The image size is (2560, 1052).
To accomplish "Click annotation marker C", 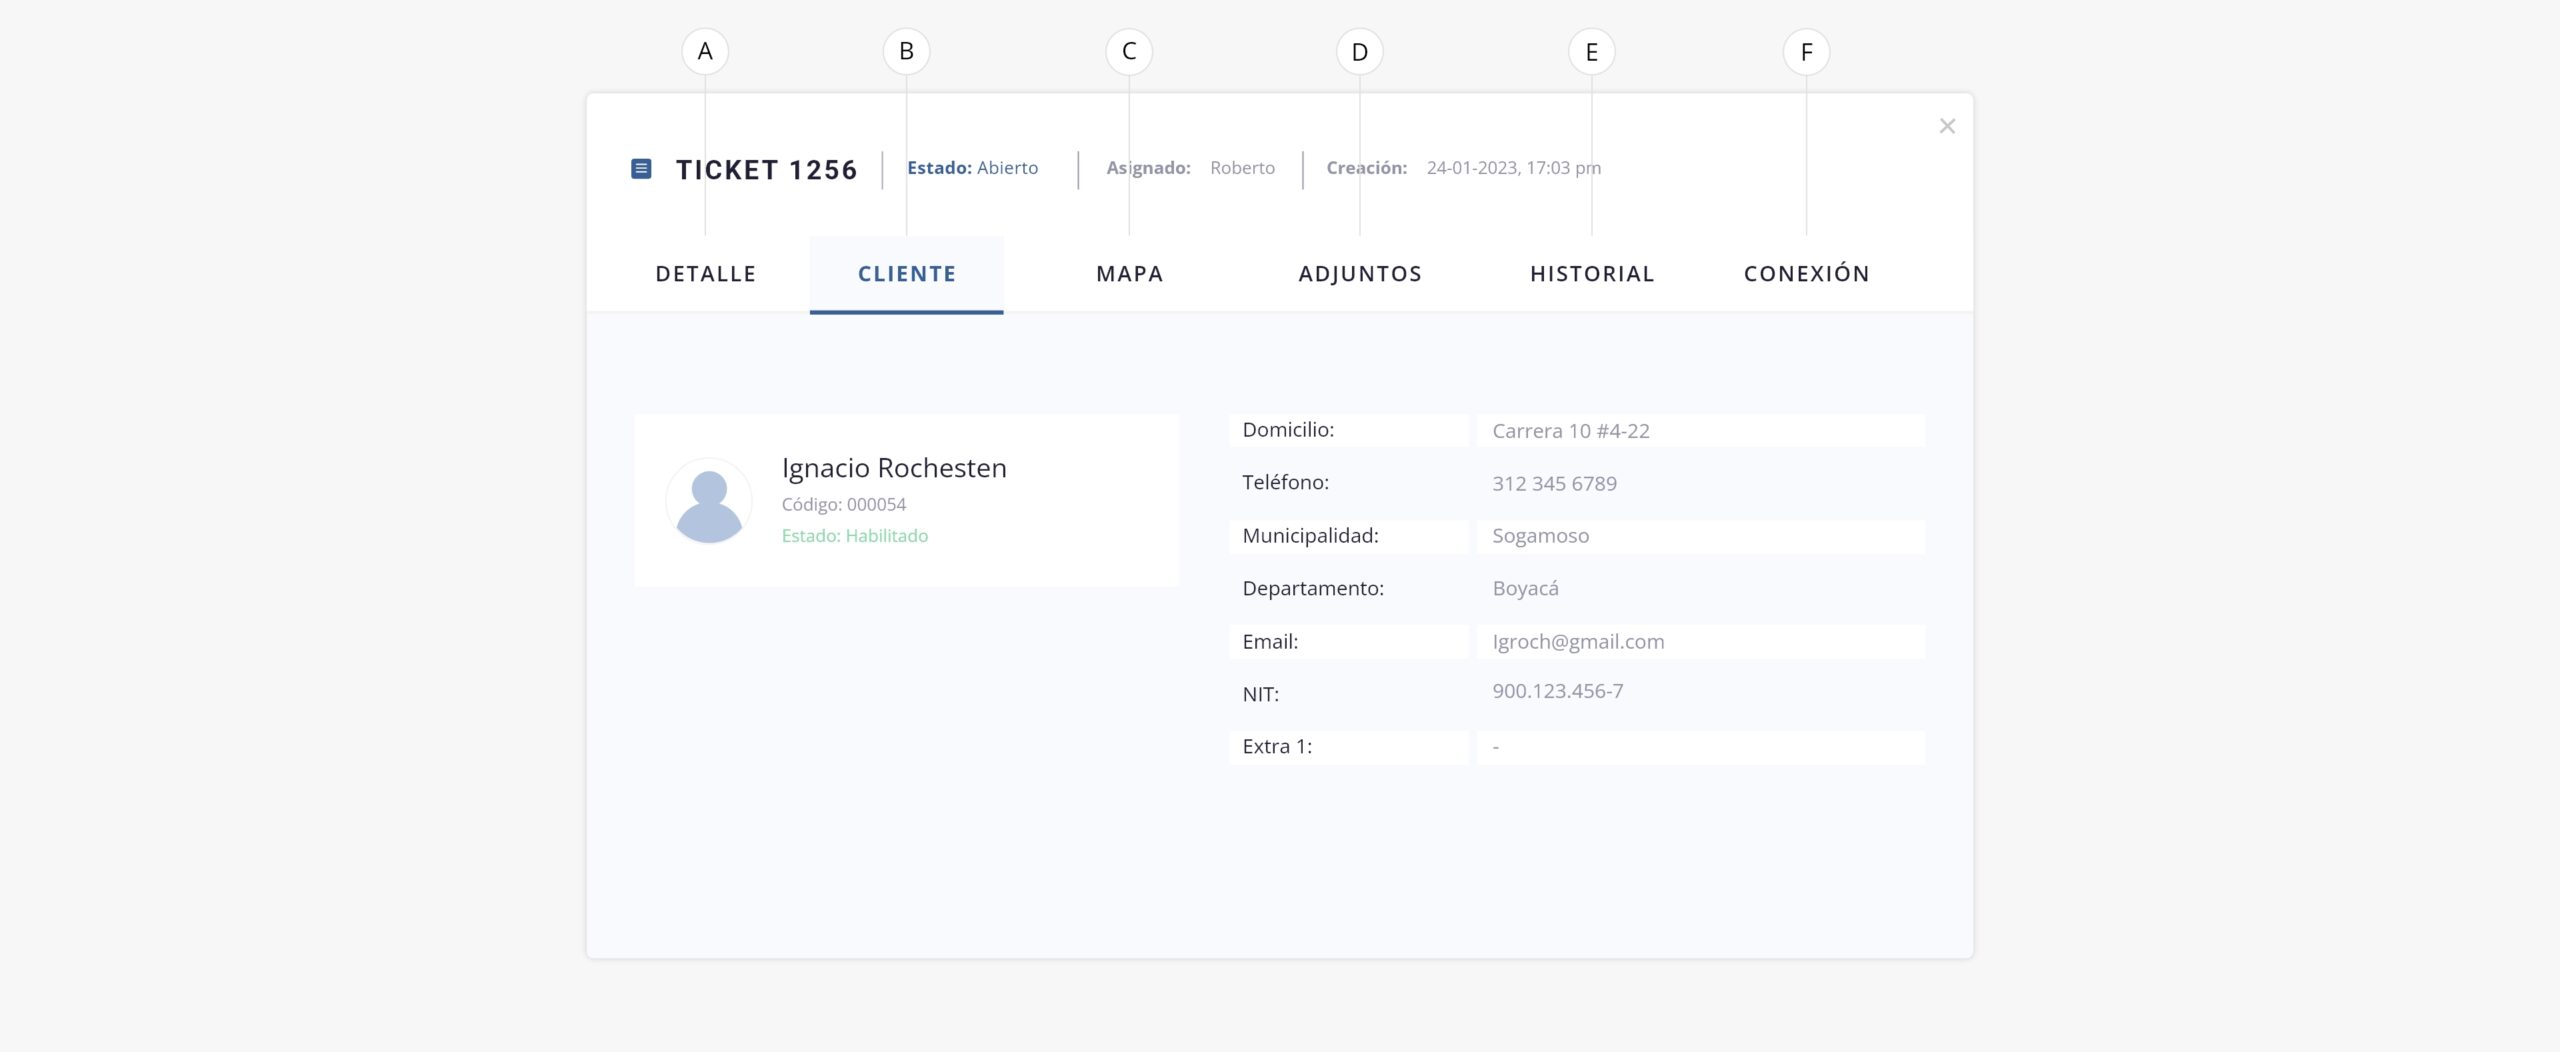I will point(1129,52).
